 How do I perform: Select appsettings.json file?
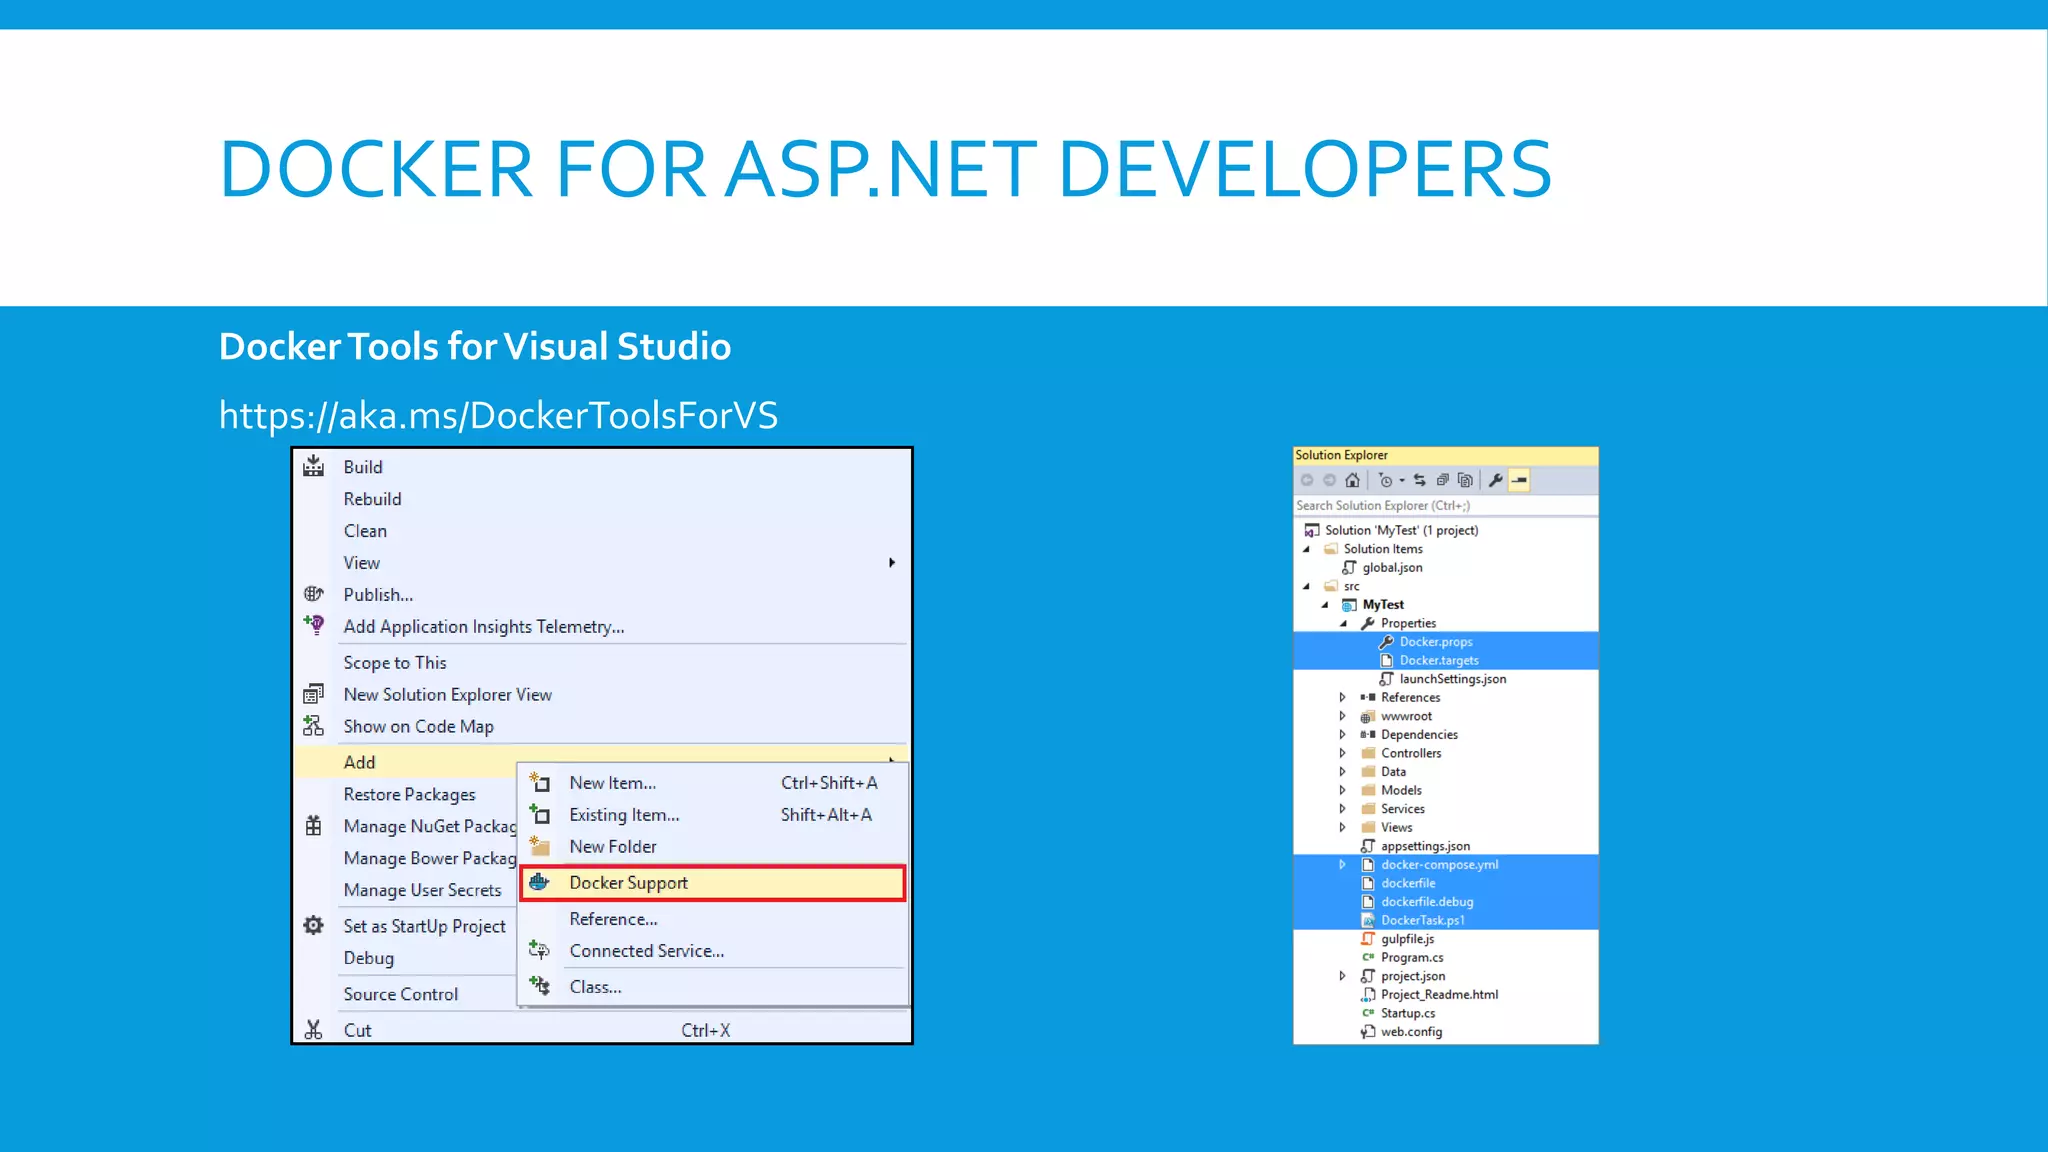coord(1425,846)
